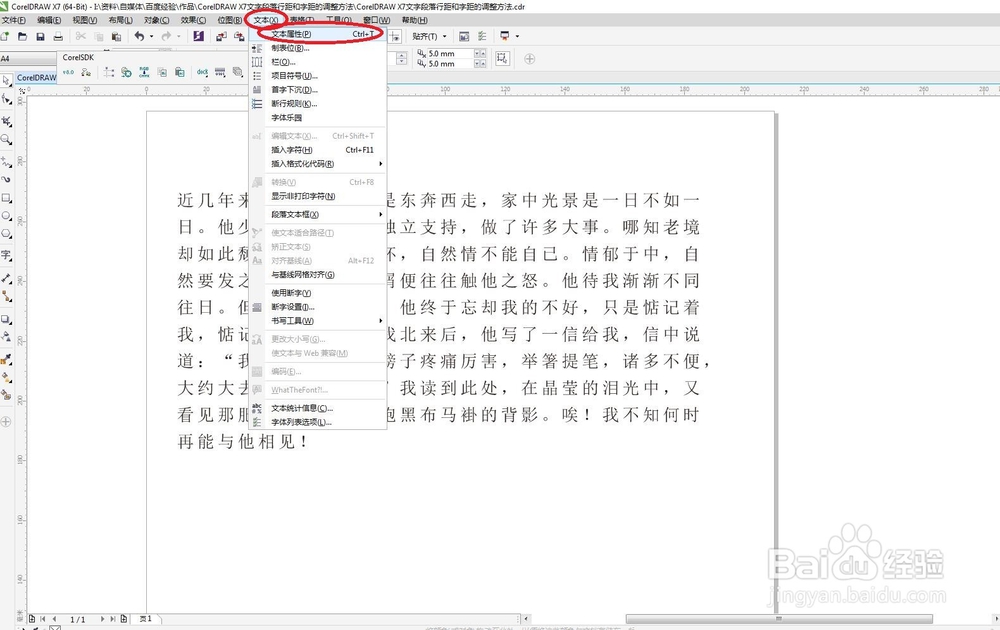Expand the Undo history dropdown arrow
This screenshot has width=1000, height=630.
coord(151,36)
